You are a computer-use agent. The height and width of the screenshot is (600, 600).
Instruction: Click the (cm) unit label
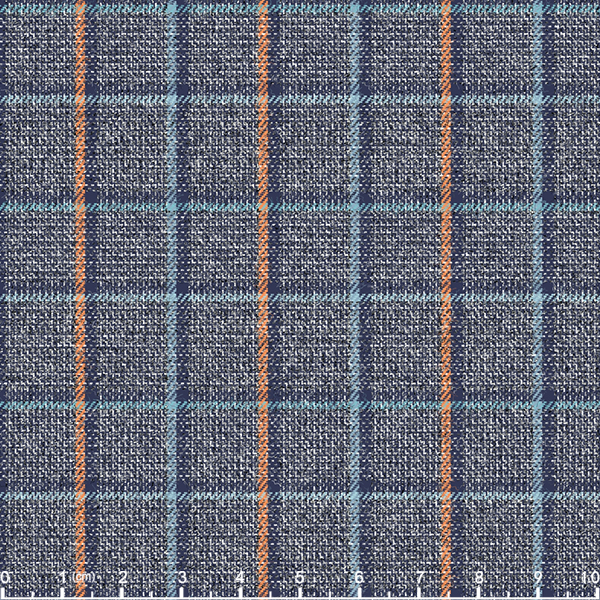click(83, 577)
